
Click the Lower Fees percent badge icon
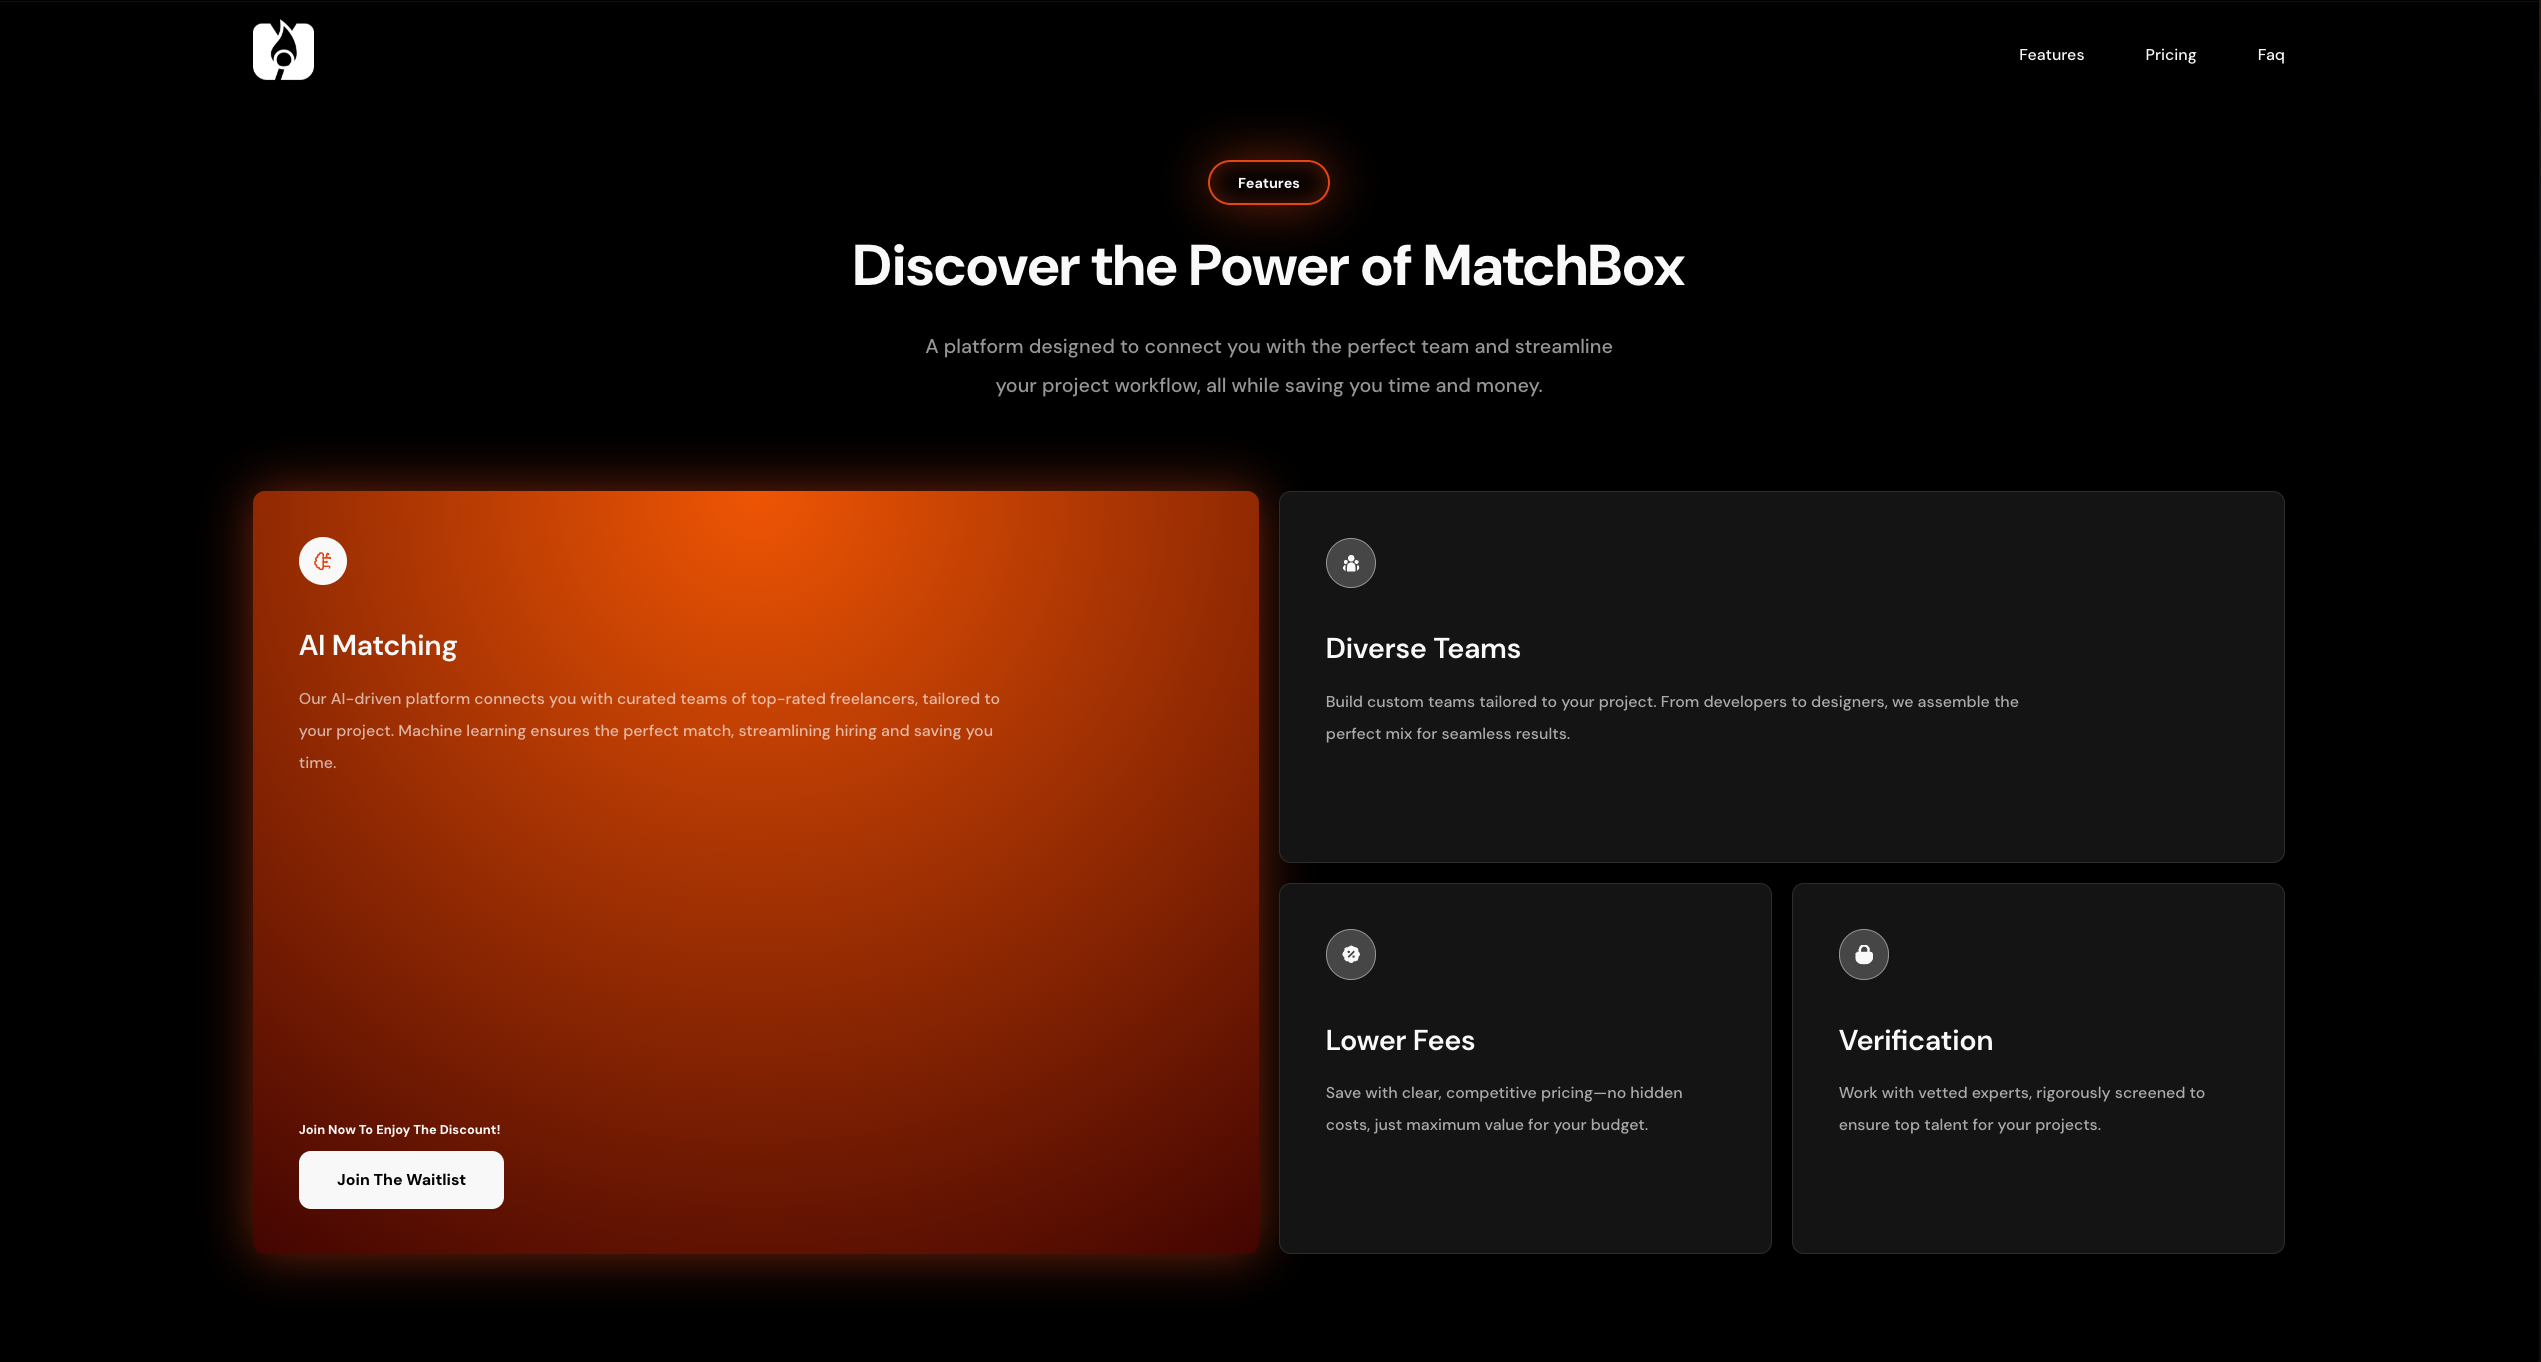coord(1350,954)
